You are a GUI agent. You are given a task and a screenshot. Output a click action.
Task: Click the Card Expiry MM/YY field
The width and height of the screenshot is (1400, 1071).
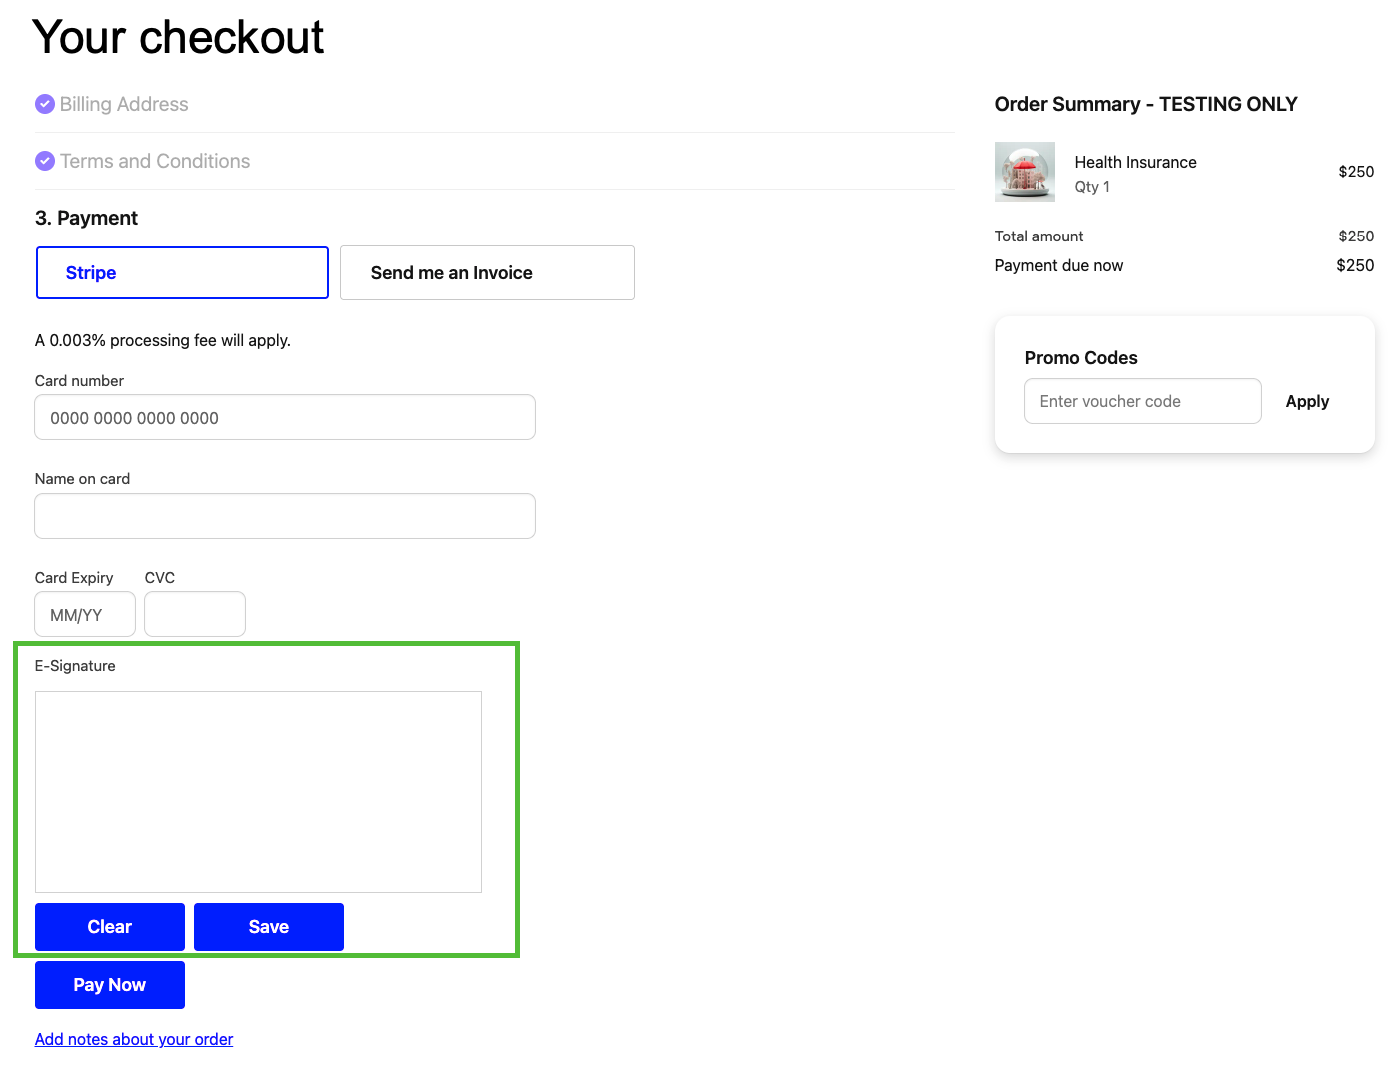pyautogui.click(x=84, y=614)
